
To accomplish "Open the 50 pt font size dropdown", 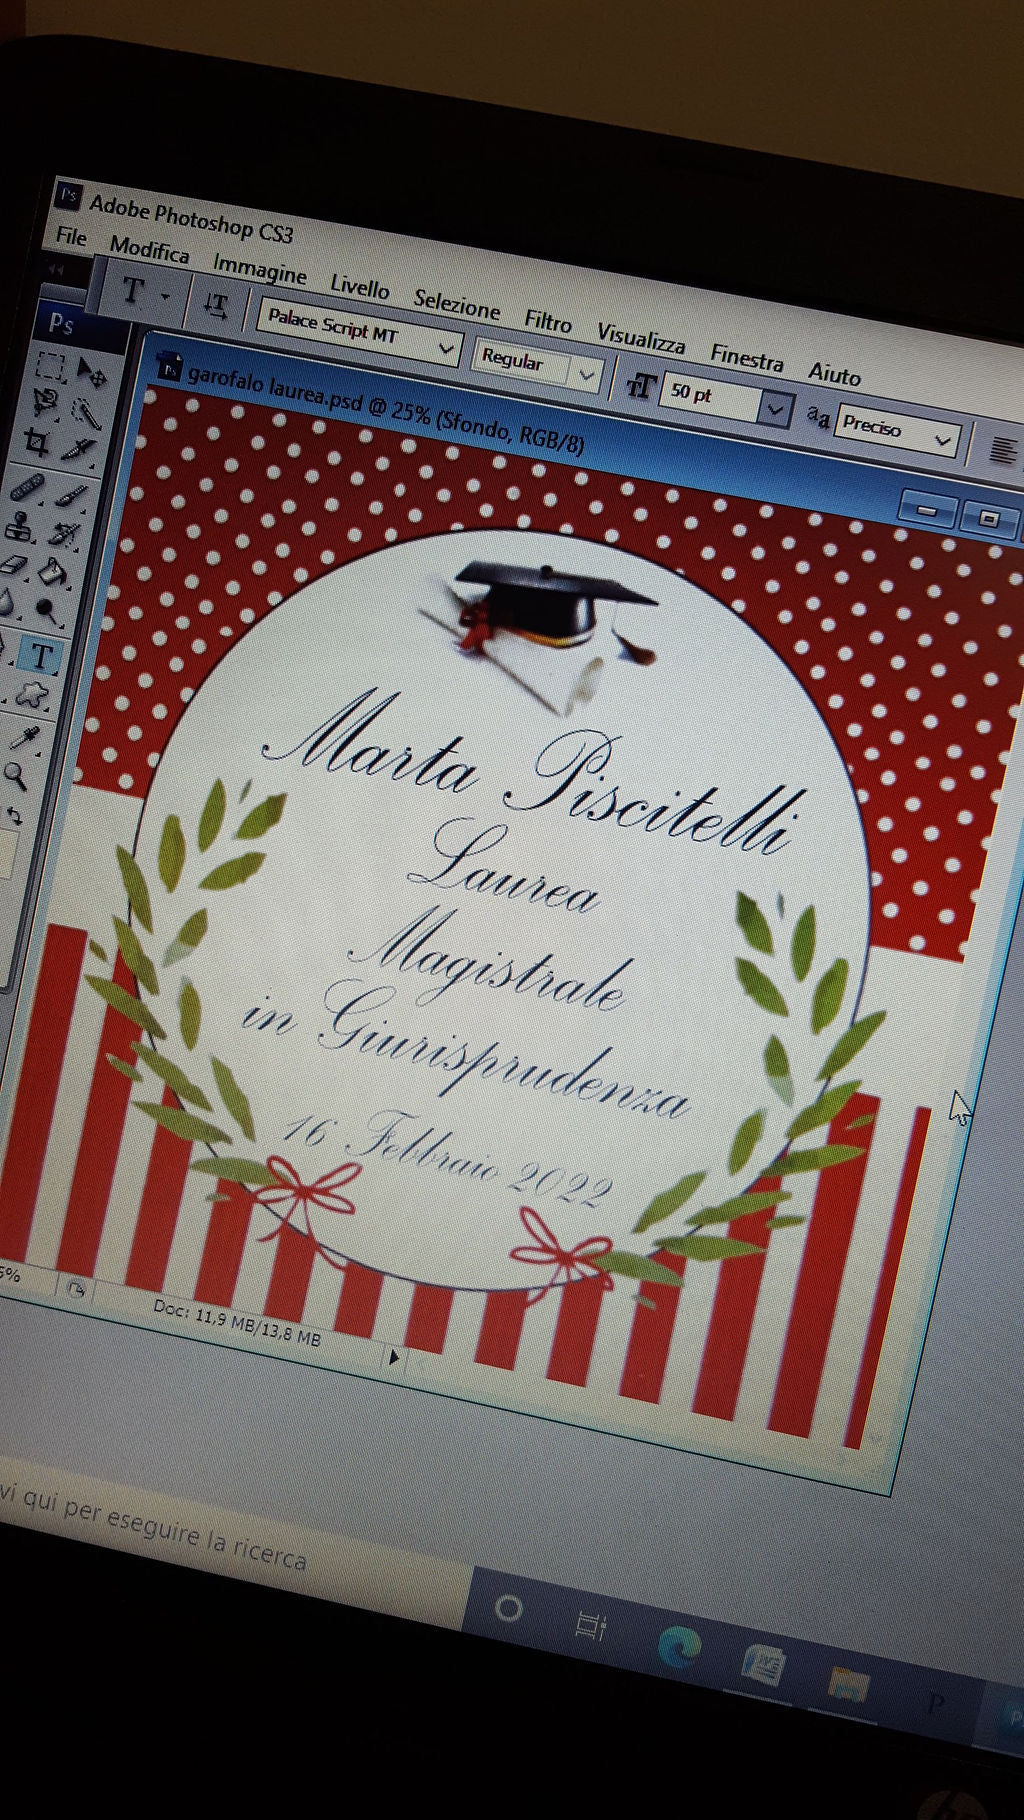I will (x=774, y=408).
